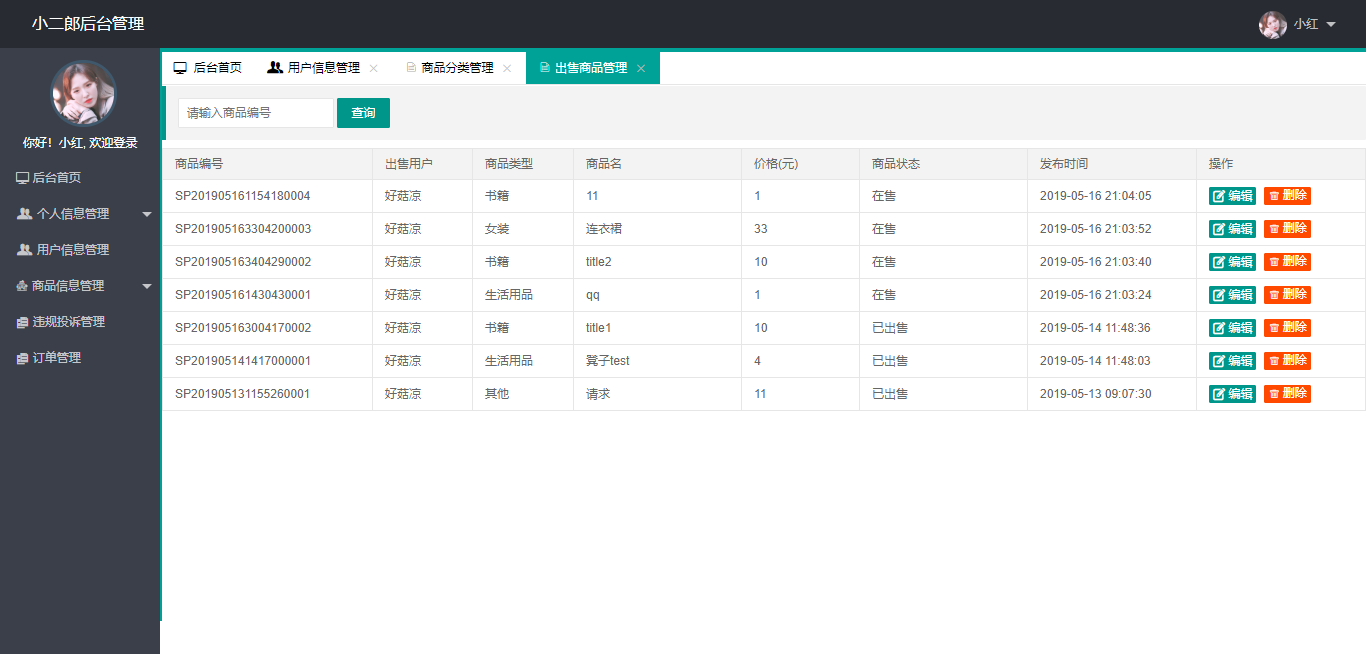This screenshot has width=1366, height=654.
Task: Click product name cell 凳子test
Action: [657, 361]
